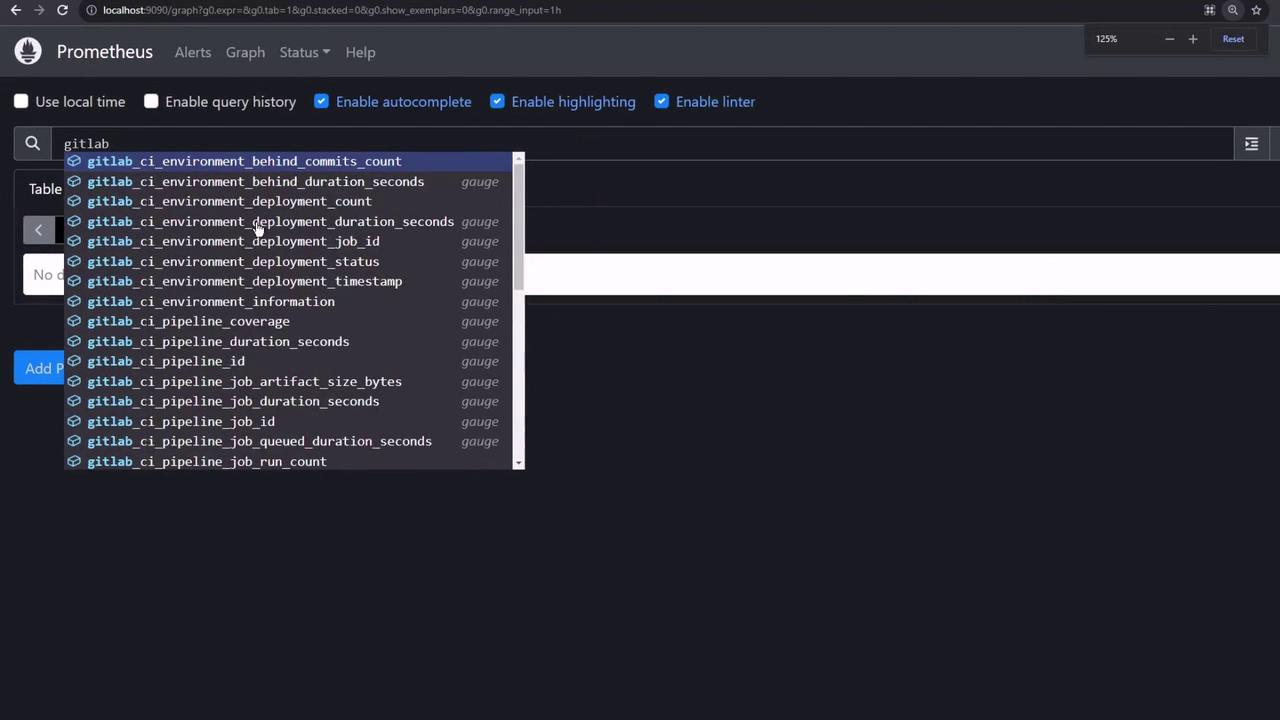The width and height of the screenshot is (1280, 720).
Task: Select the gitlab_ci_pipeline_job_id suggestion
Action: (289, 421)
